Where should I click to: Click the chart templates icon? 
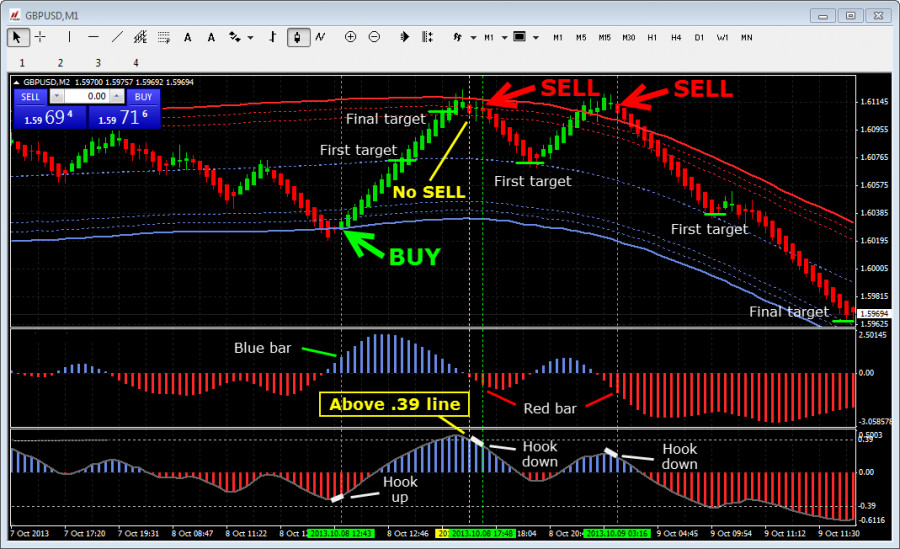coord(519,37)
